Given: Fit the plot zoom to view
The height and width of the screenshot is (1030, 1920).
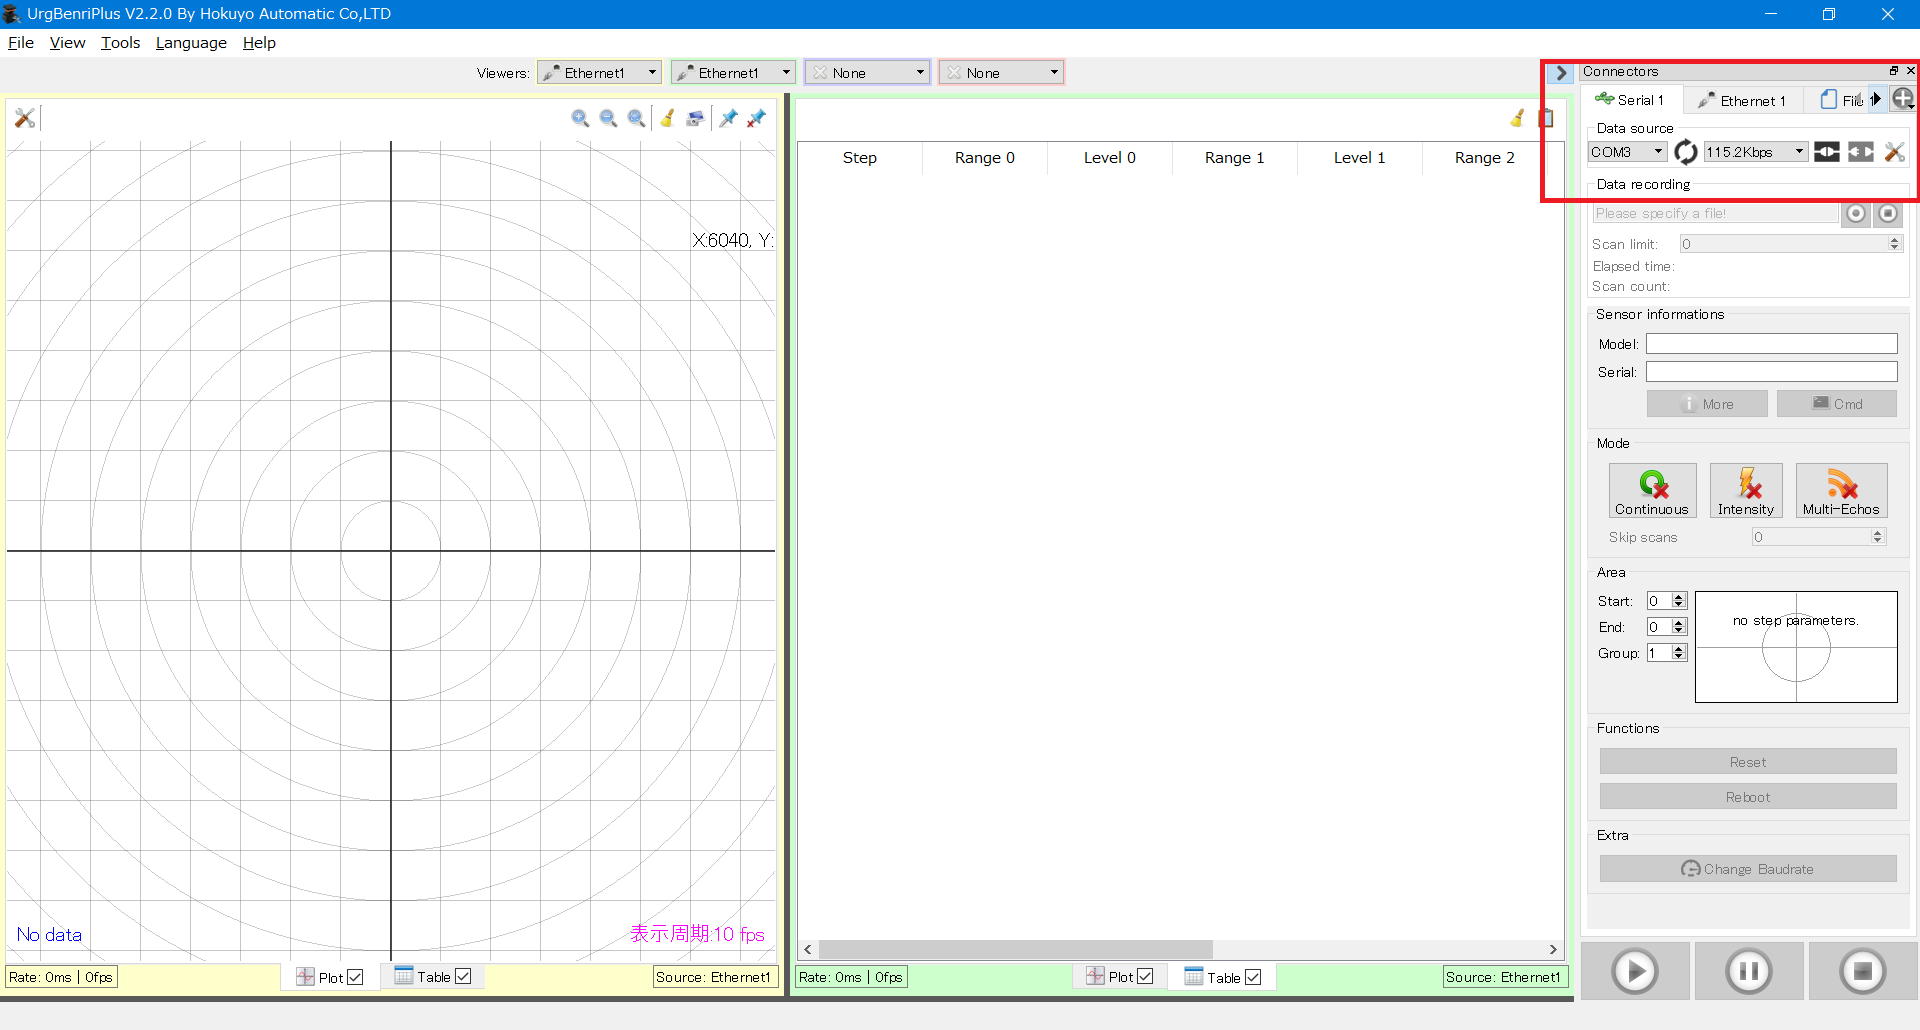Looking at the screenshot, I should click(x=636, y=118).
